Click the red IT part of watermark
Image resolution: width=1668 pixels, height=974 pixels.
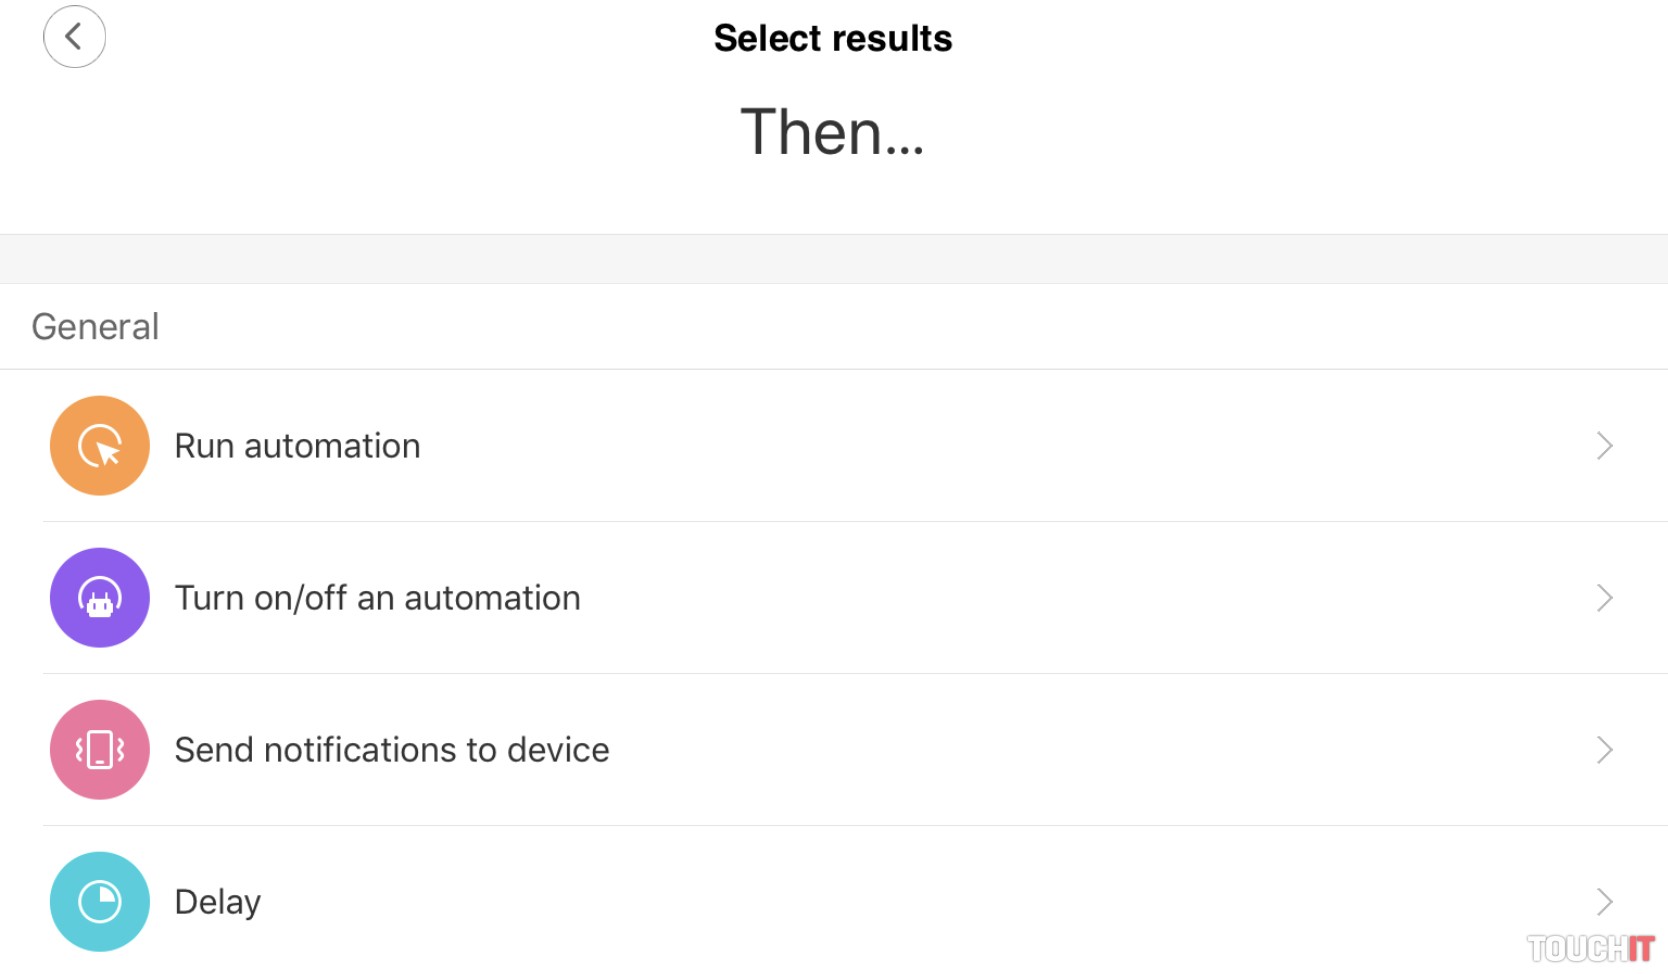point(1640,948)
